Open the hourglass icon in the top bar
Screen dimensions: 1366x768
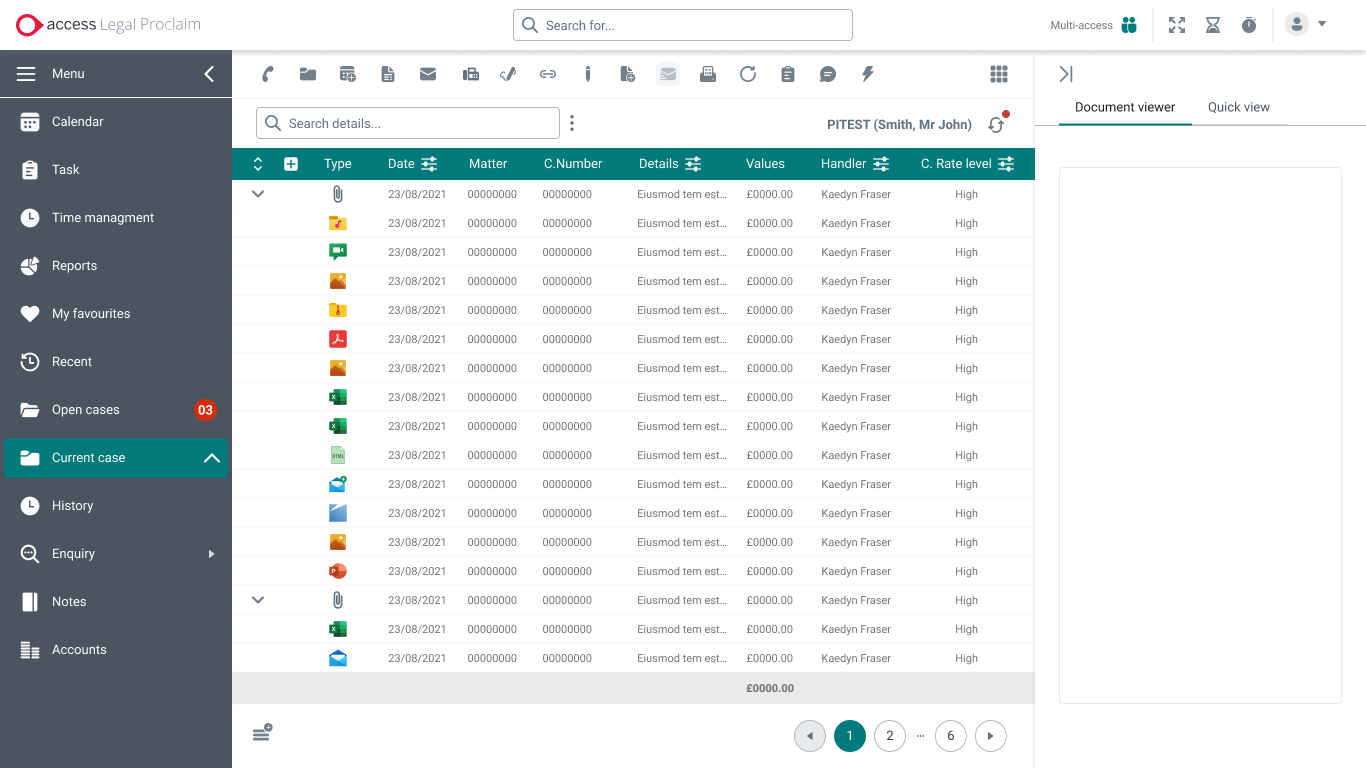coord(1213,25)
